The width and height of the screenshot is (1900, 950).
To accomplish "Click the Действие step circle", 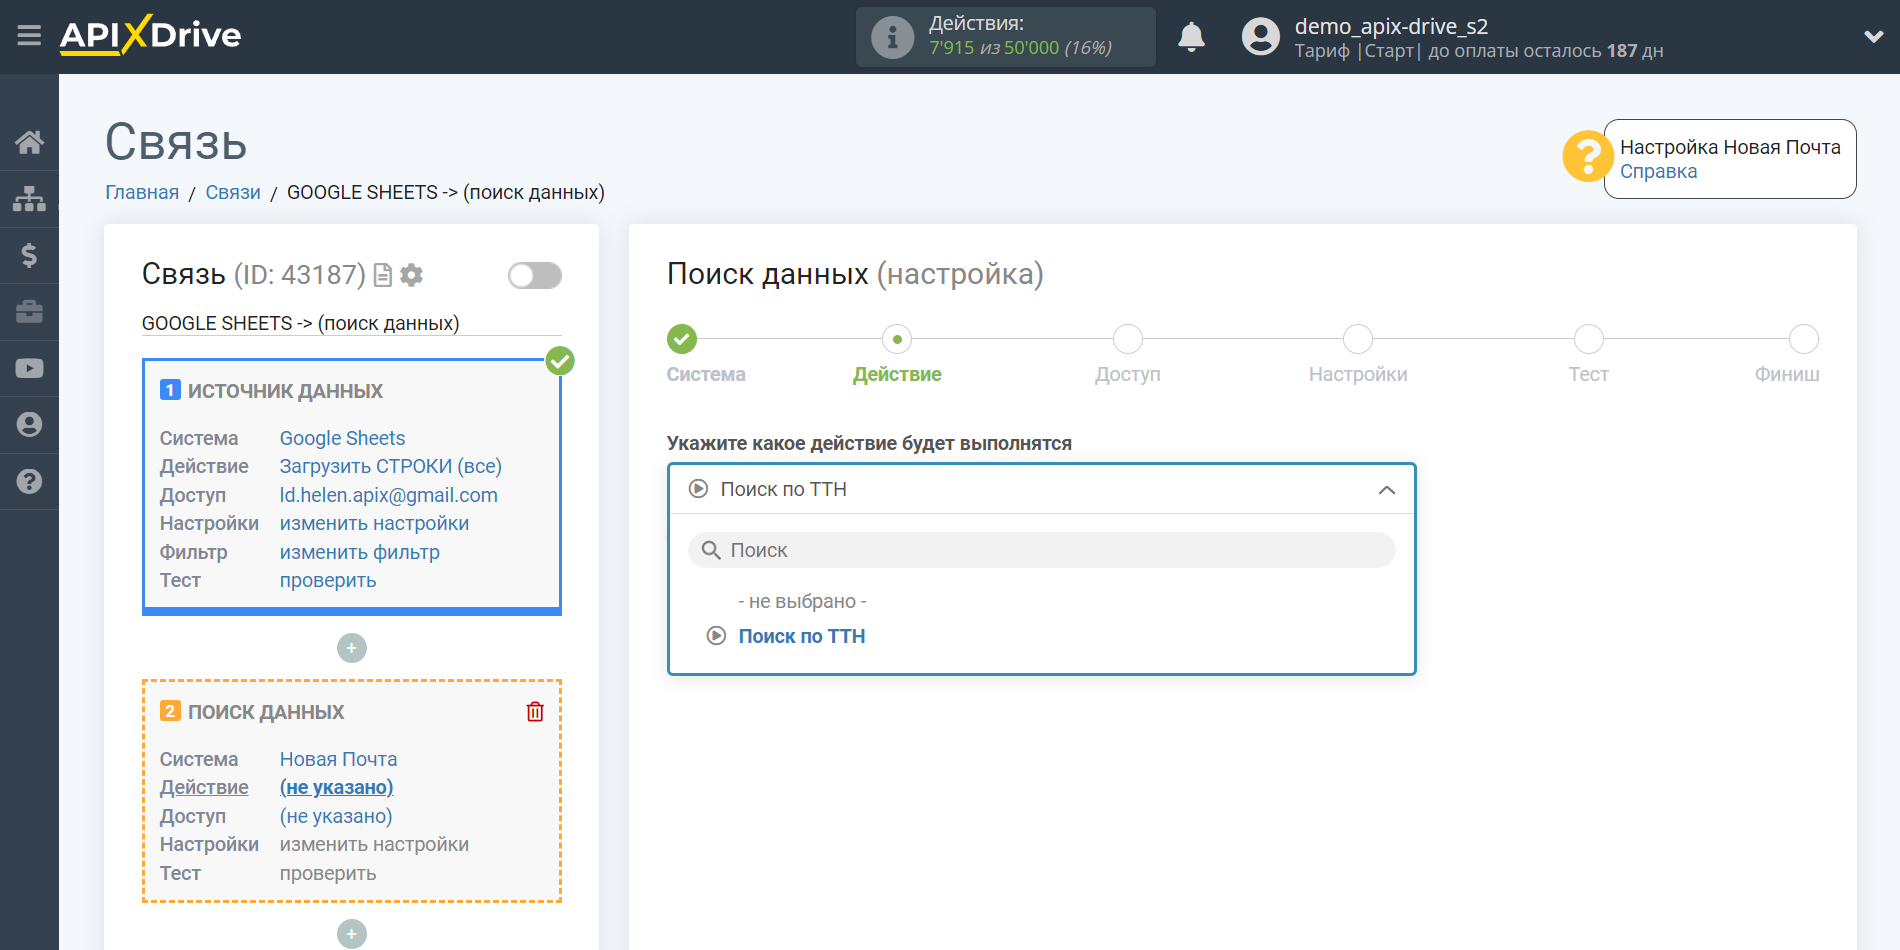I will click(x=897, y=339).
